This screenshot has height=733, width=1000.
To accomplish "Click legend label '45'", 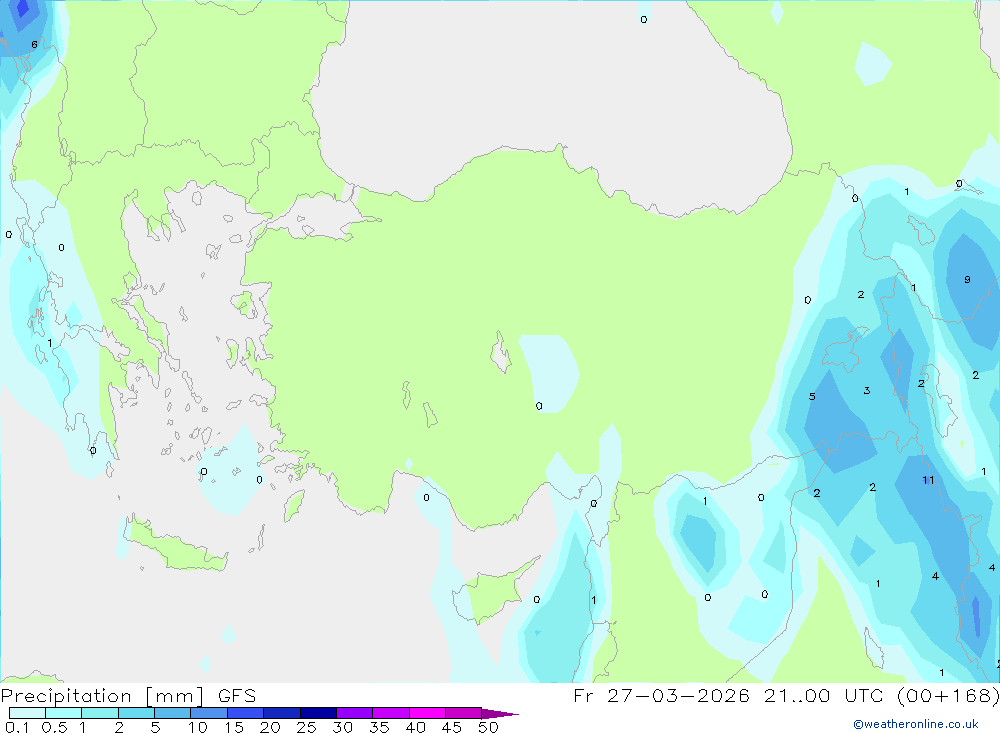I will (452, 727).
